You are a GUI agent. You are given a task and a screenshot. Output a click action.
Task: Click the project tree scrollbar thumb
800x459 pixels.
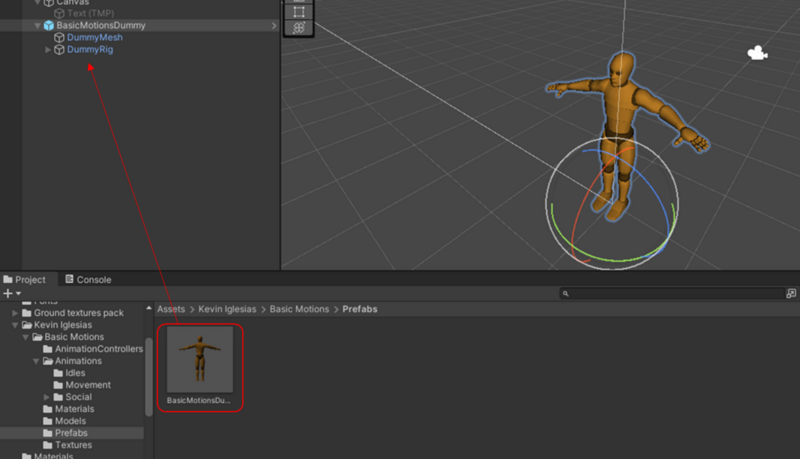click(x=149, y=377)
